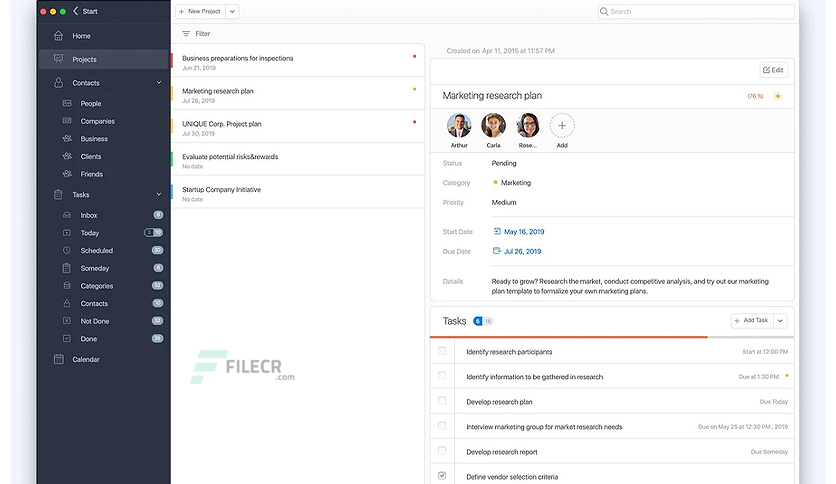The image size is (836, 484).
Task: Select Projects in the sidebar
Action: (x=104, y=59)
